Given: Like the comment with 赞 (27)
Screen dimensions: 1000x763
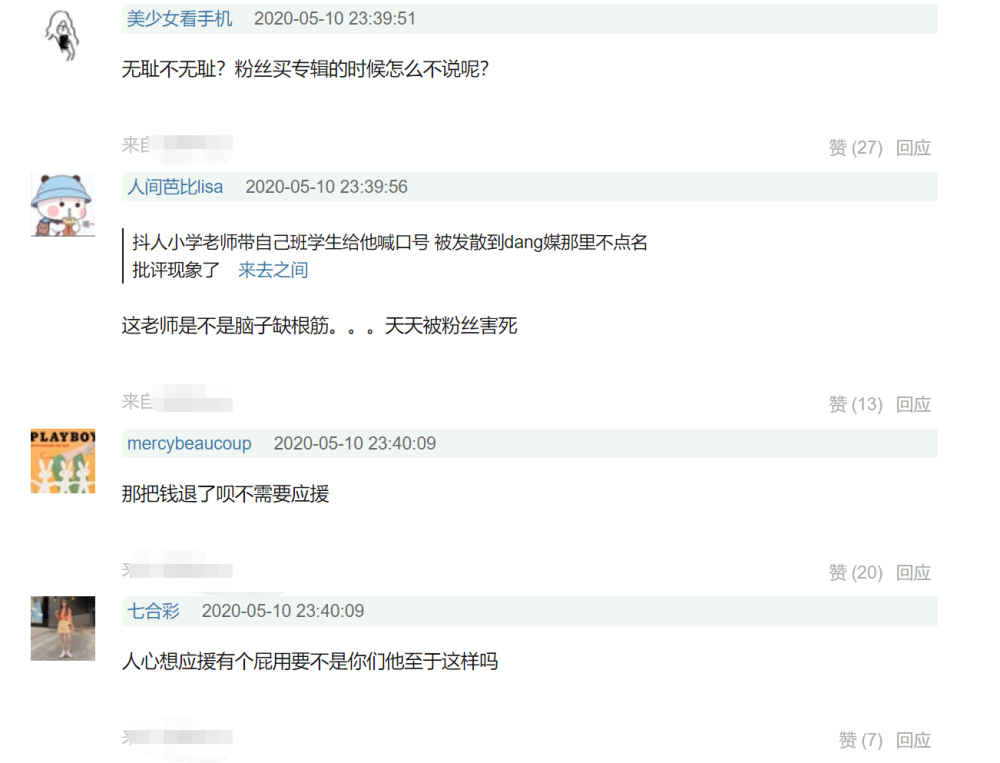Looking at the screenshot, I should [x=855, y=148].
